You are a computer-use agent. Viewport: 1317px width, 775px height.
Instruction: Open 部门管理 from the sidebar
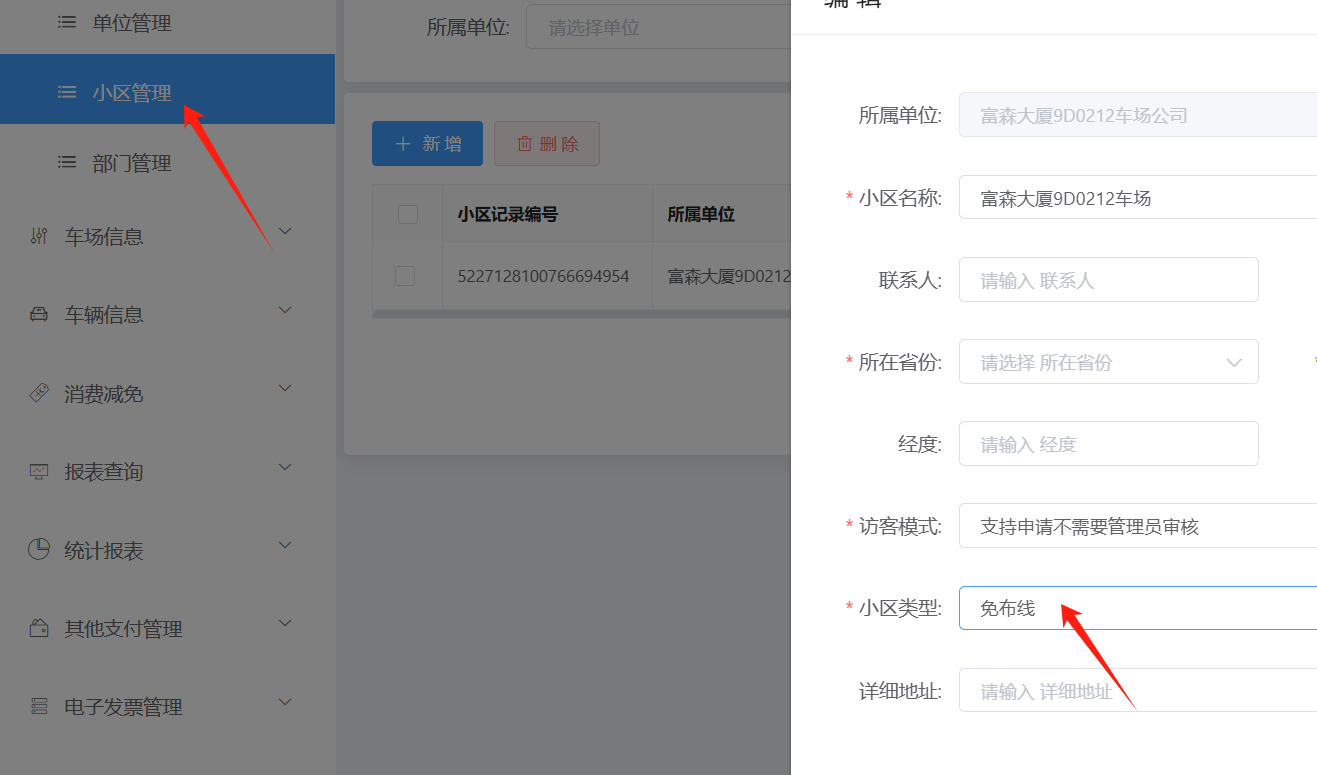167,163
